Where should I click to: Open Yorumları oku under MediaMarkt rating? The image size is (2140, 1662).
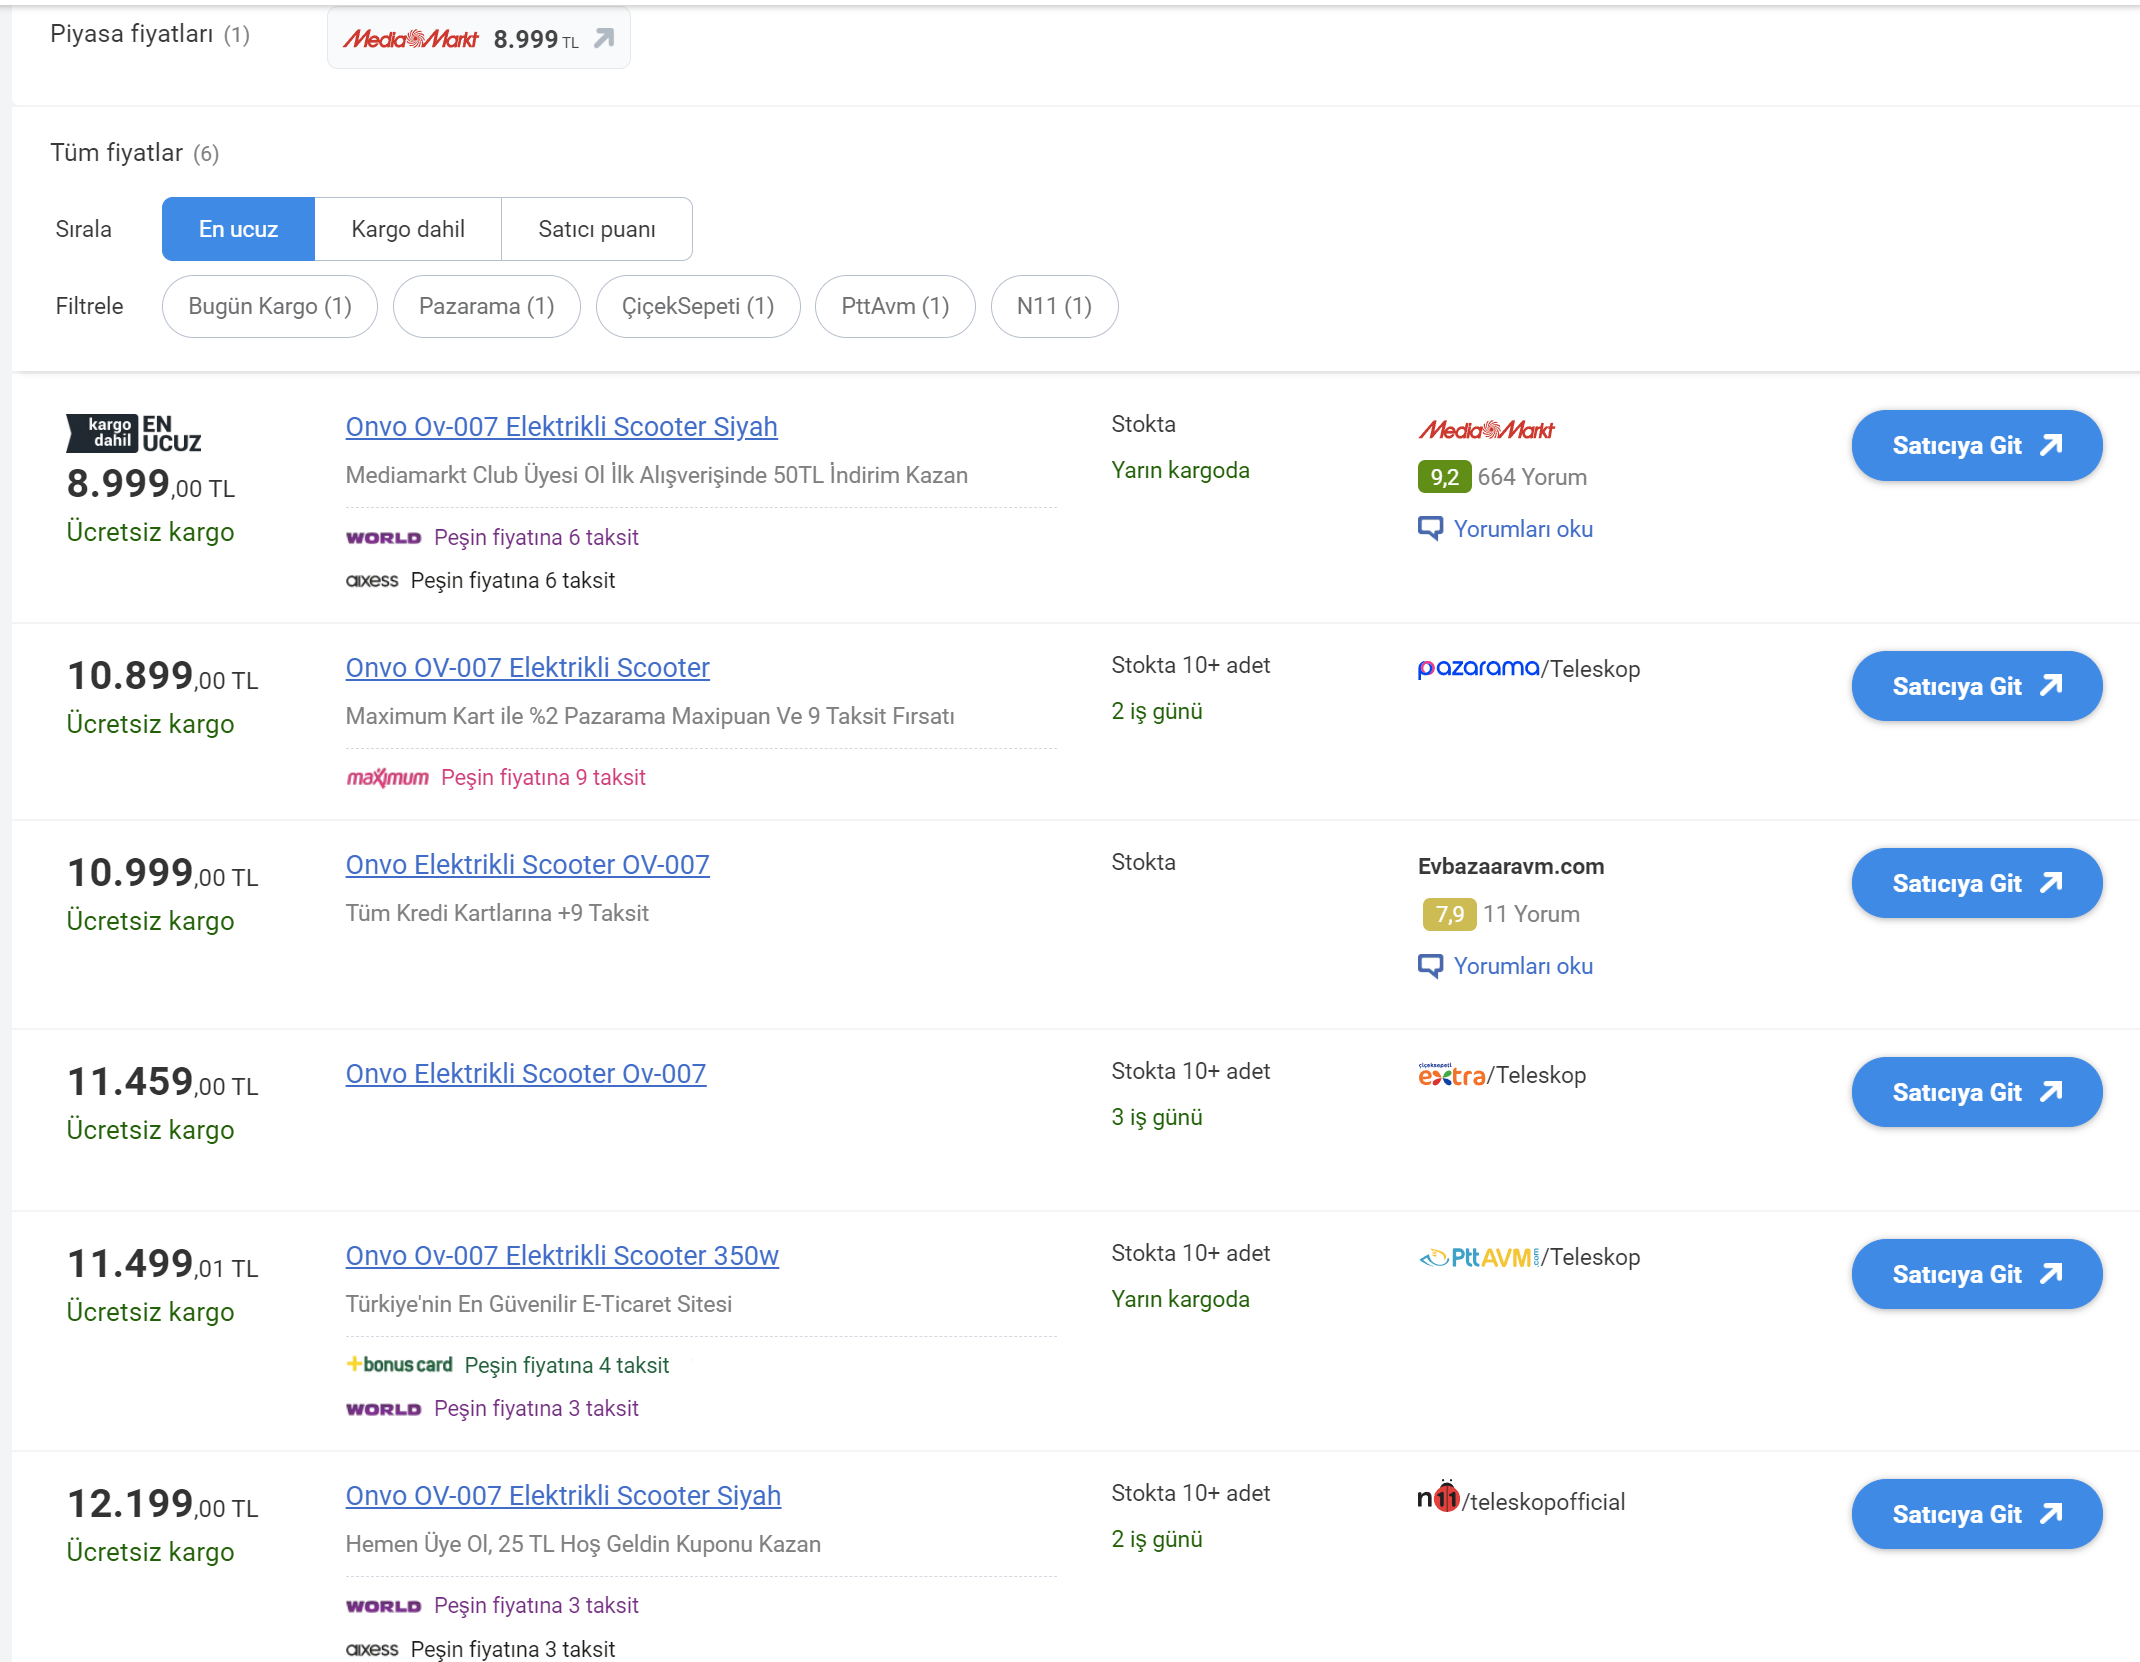pyautogui.click(x=1522, y=529)
